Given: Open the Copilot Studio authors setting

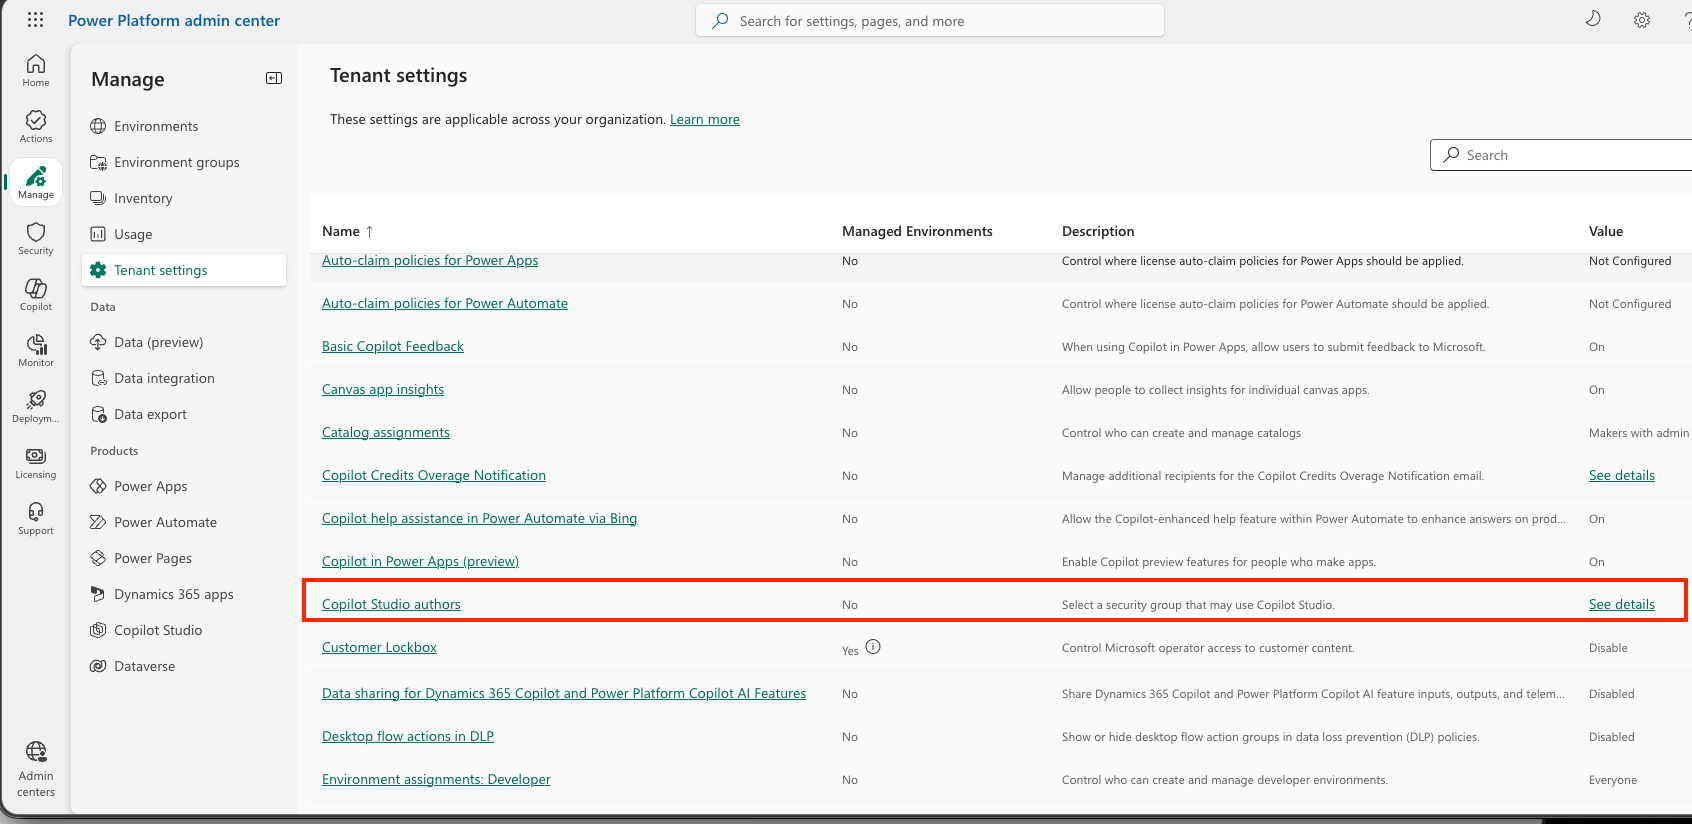Looking at the screenshot, I should coord(391,604).
